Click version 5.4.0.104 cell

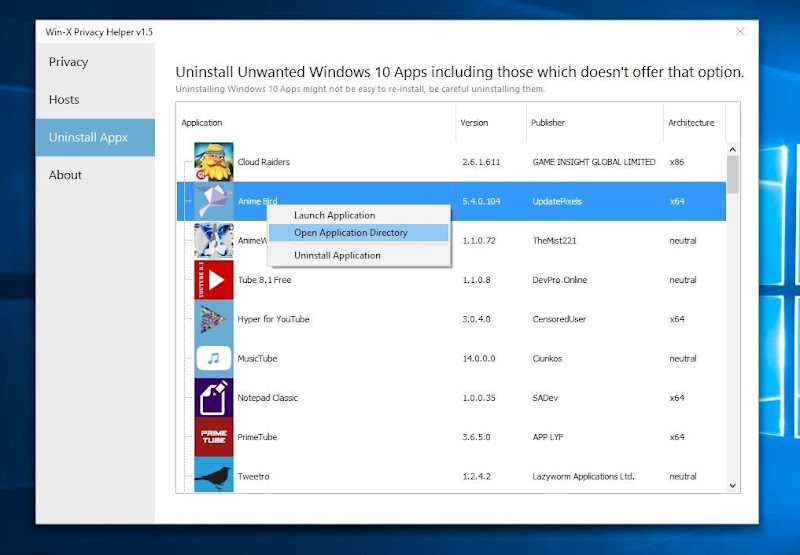click(481, 201)
